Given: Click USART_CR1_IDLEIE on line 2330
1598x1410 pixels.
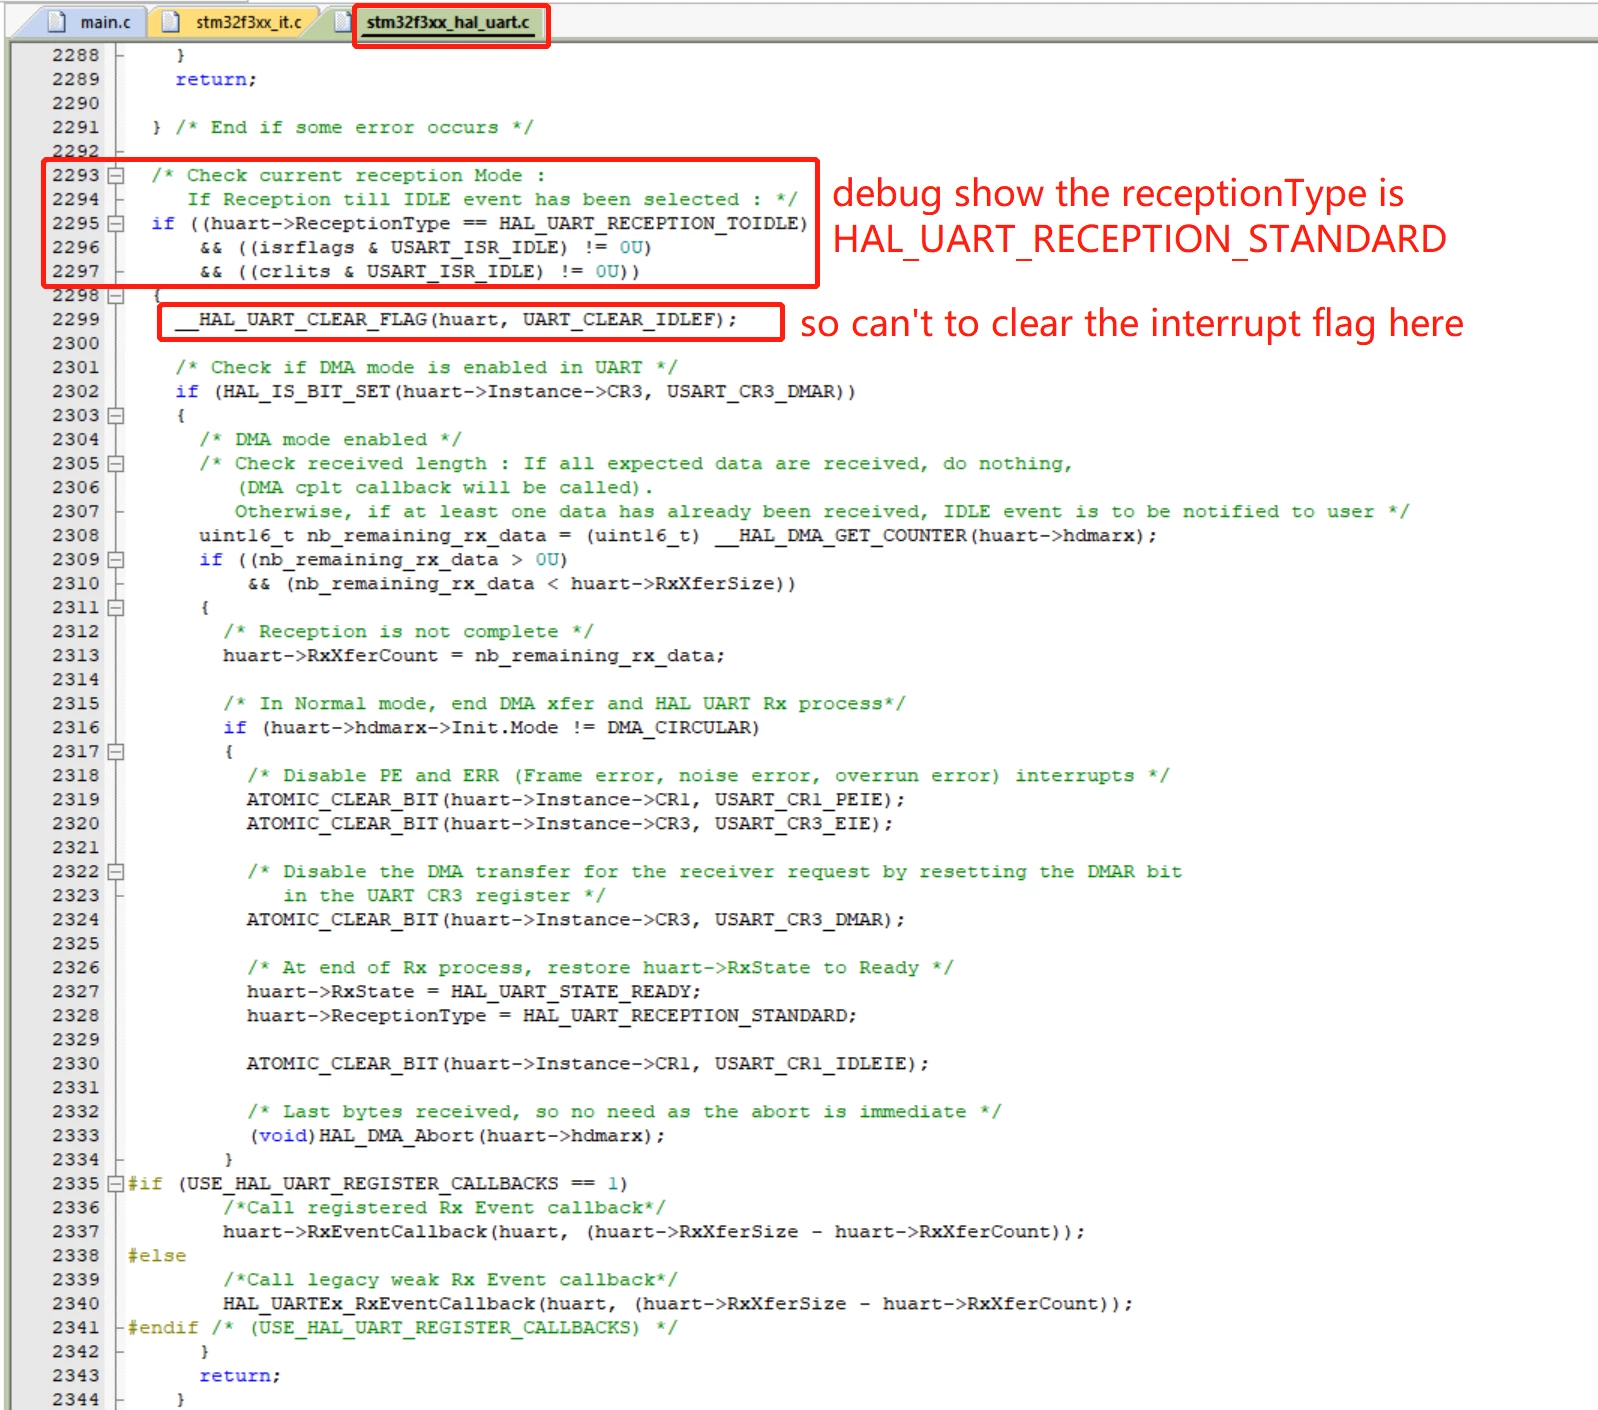Looking at the screenshot, I should pos(811,1064).
